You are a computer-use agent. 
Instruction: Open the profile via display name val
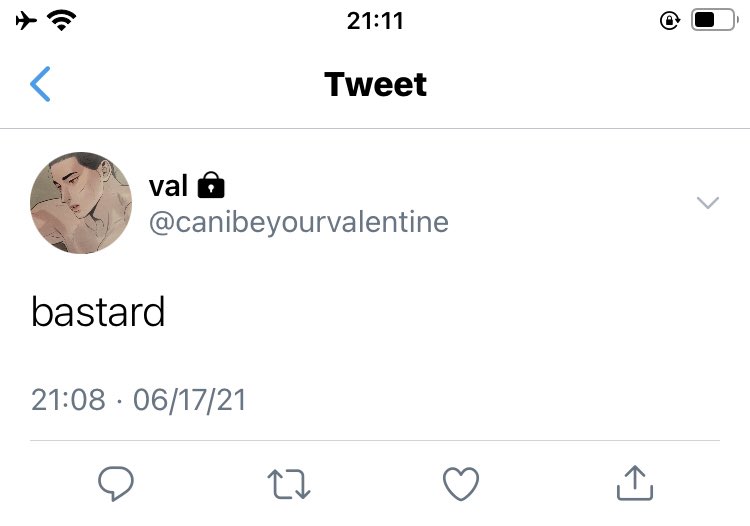pos(168,186)
